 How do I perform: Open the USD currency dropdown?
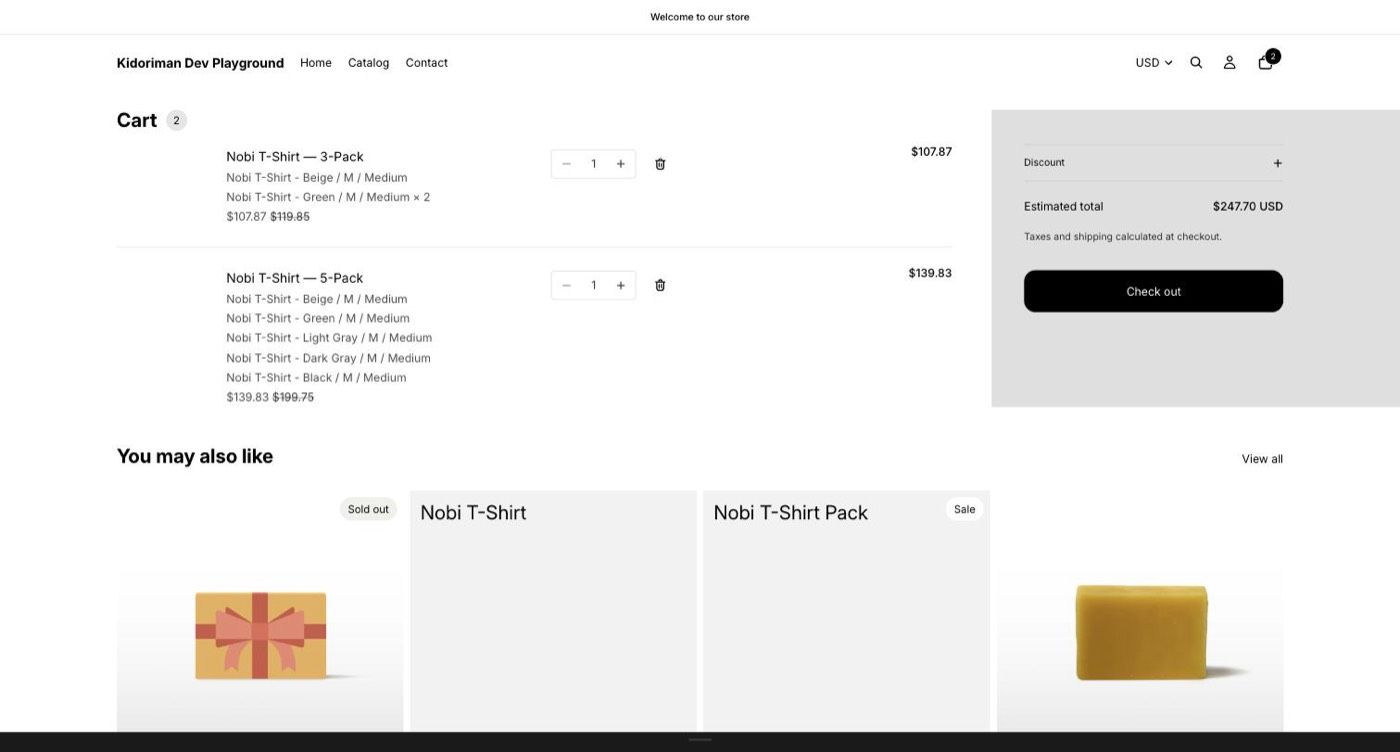[x=1154, y=62]
